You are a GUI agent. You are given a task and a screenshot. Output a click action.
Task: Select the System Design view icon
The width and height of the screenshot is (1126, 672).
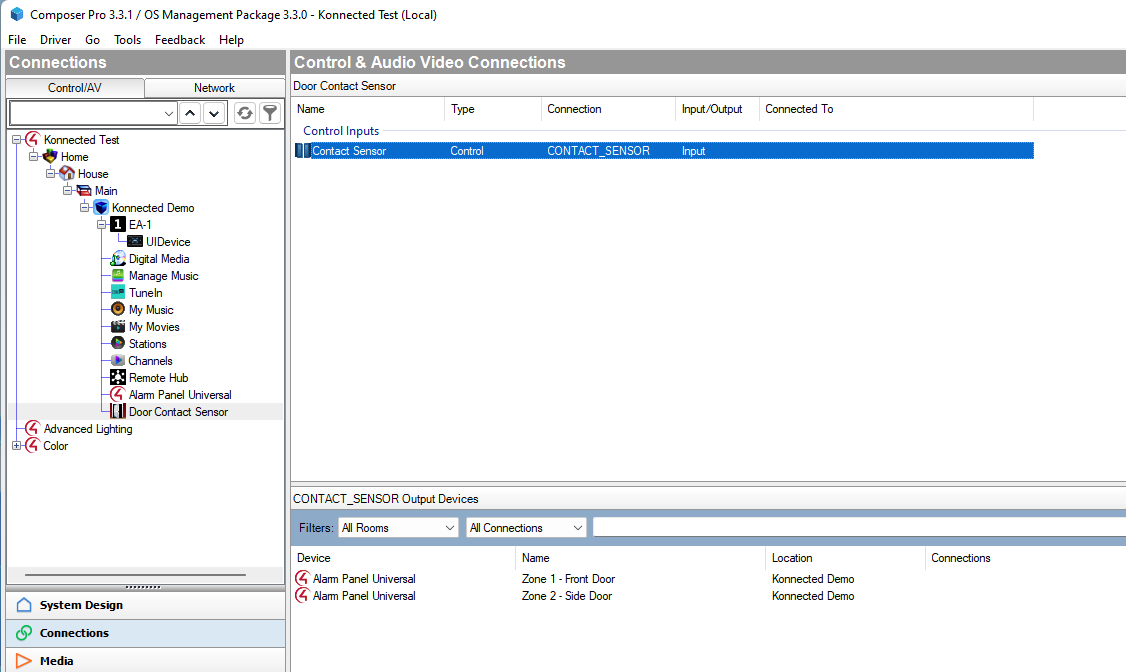point(25,605)
